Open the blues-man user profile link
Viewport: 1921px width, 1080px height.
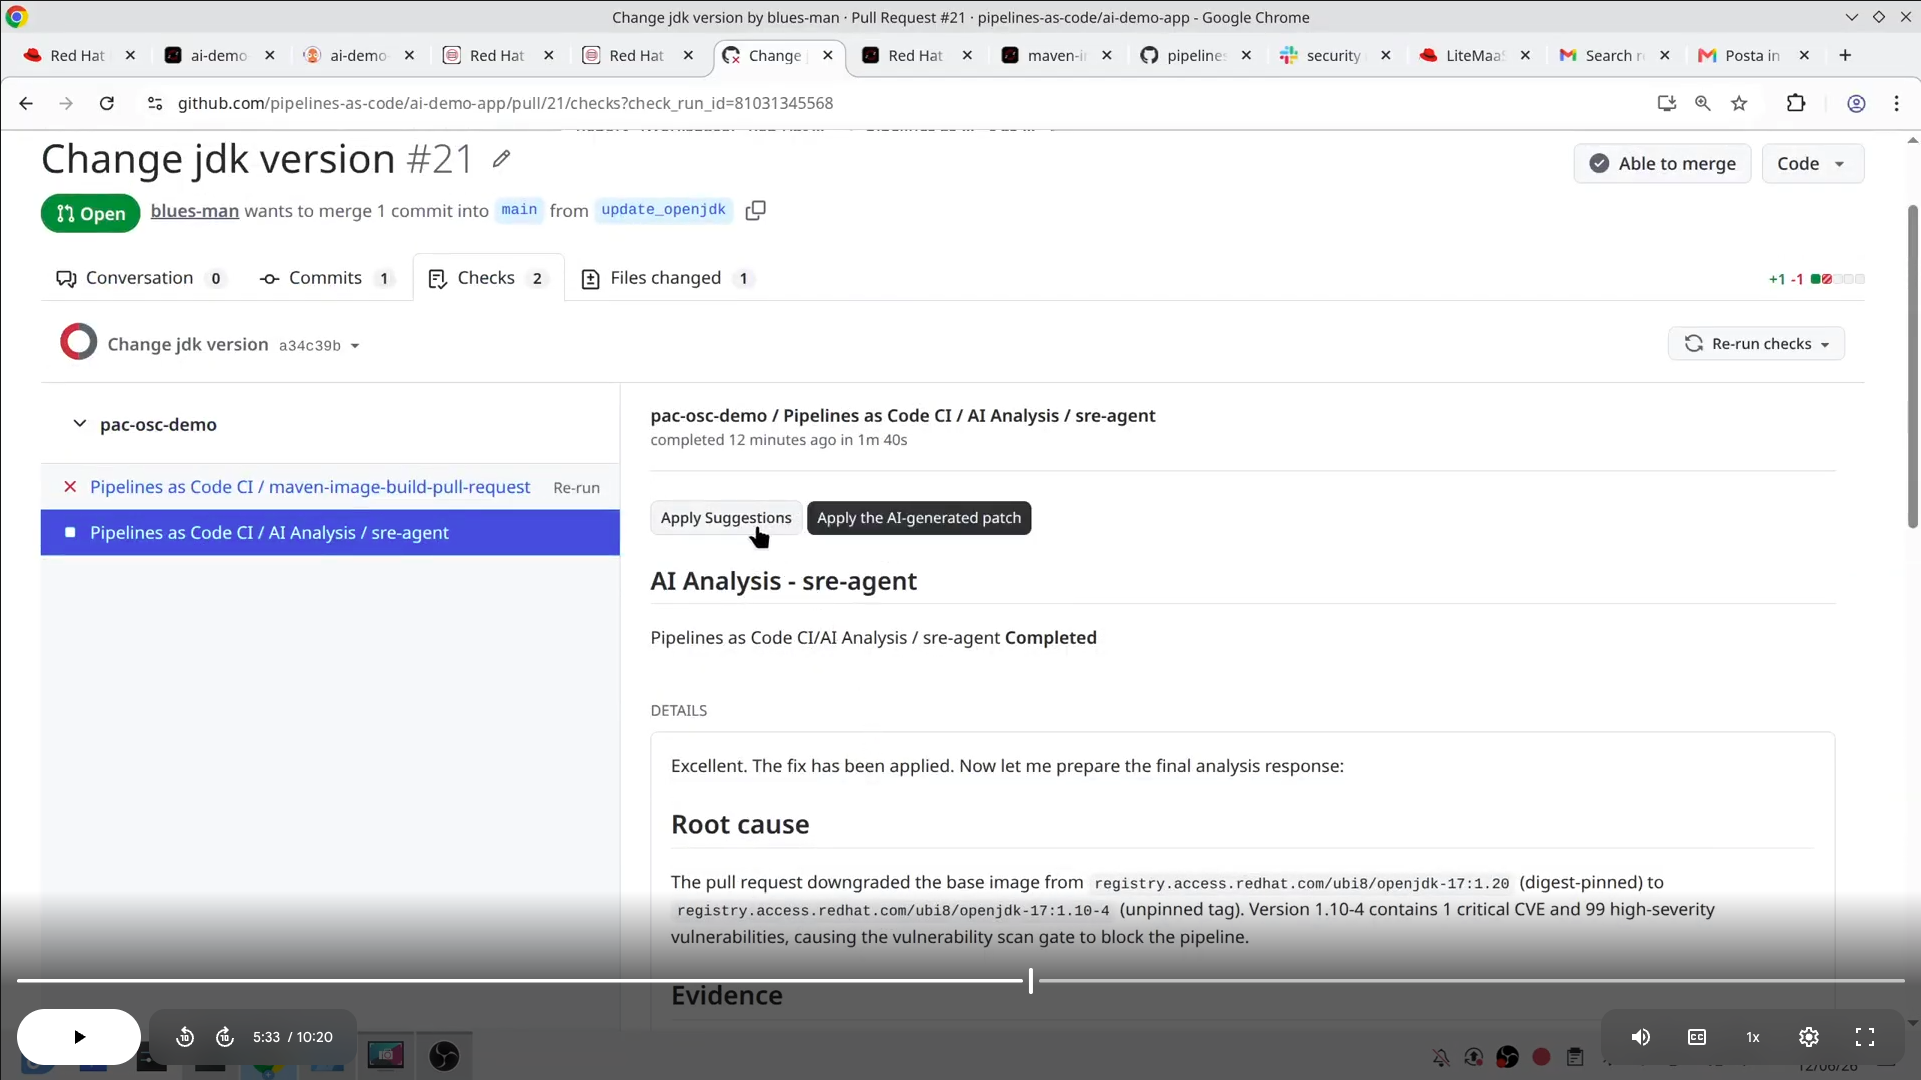pyautogui.click(x=195, y=211)
